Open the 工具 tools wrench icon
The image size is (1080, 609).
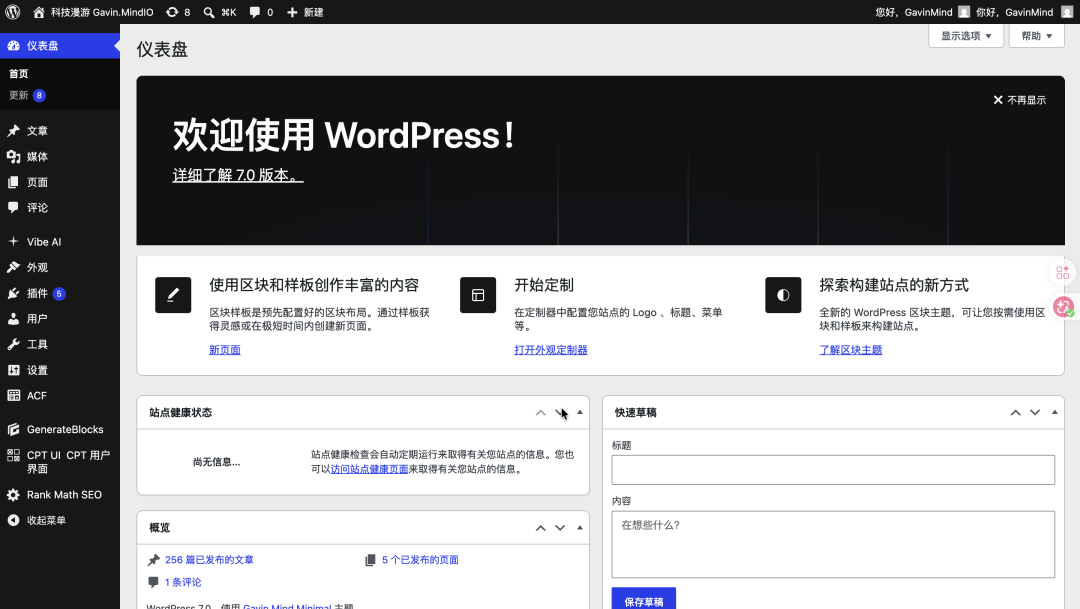[x=13, y=344]
